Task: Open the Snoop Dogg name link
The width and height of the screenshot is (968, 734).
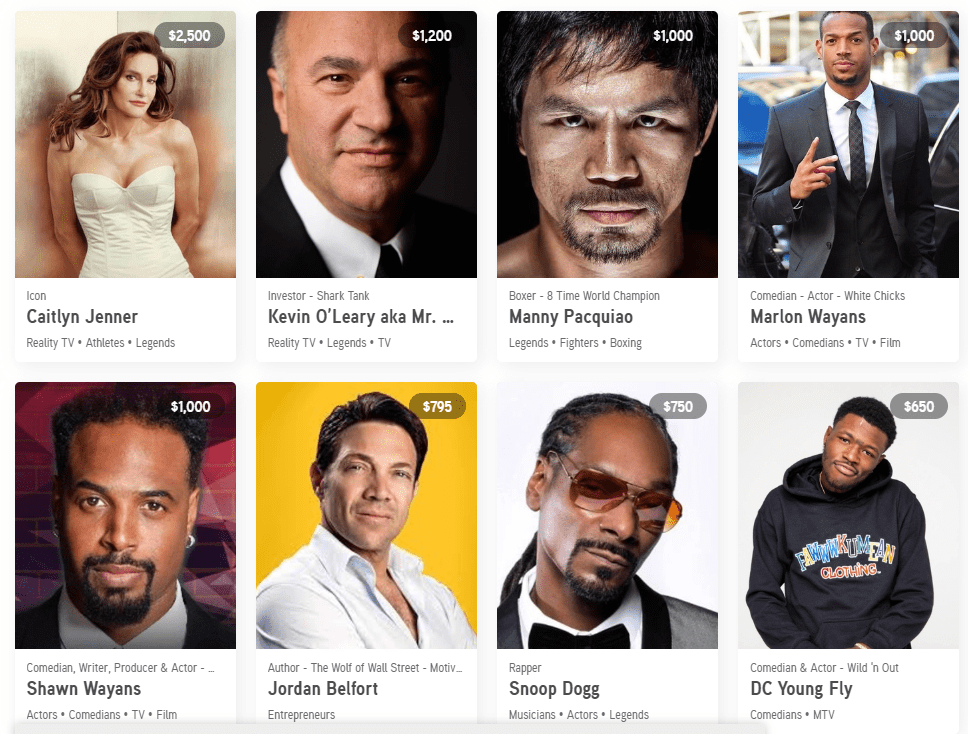Action: pyautogui.click(x=554, y=688)
